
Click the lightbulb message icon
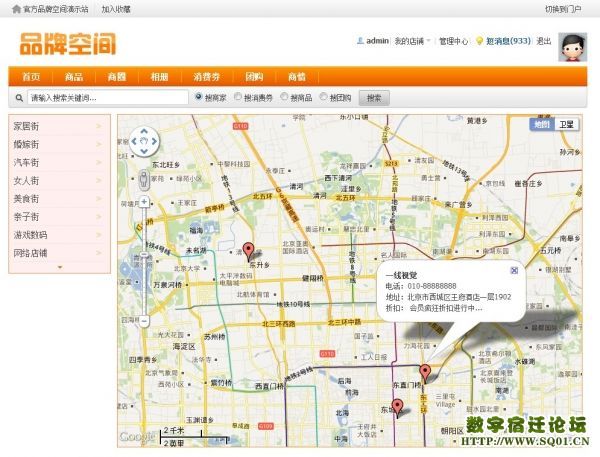click(x=479, y=41)
